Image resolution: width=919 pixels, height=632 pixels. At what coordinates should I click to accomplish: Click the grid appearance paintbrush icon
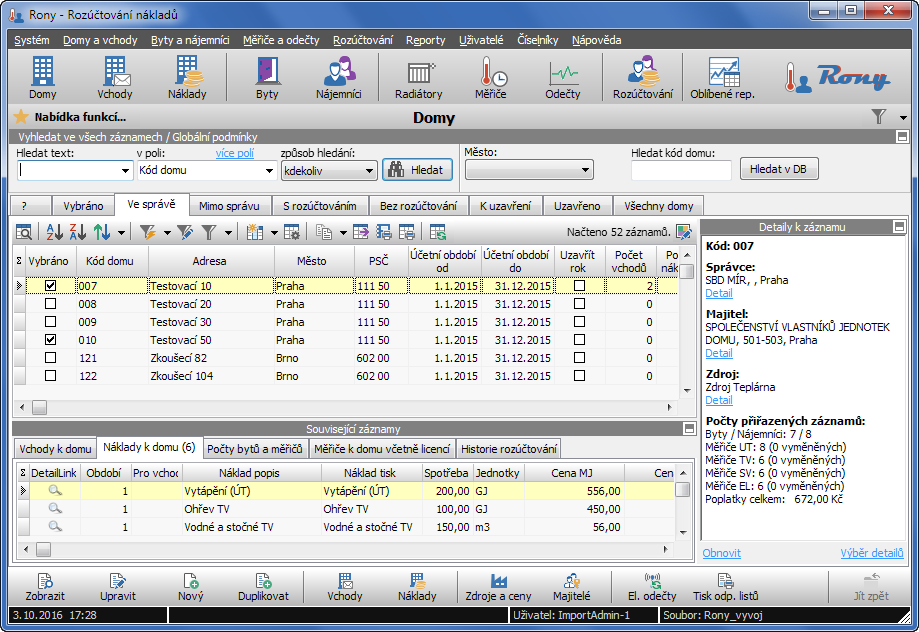click(683, 232)
